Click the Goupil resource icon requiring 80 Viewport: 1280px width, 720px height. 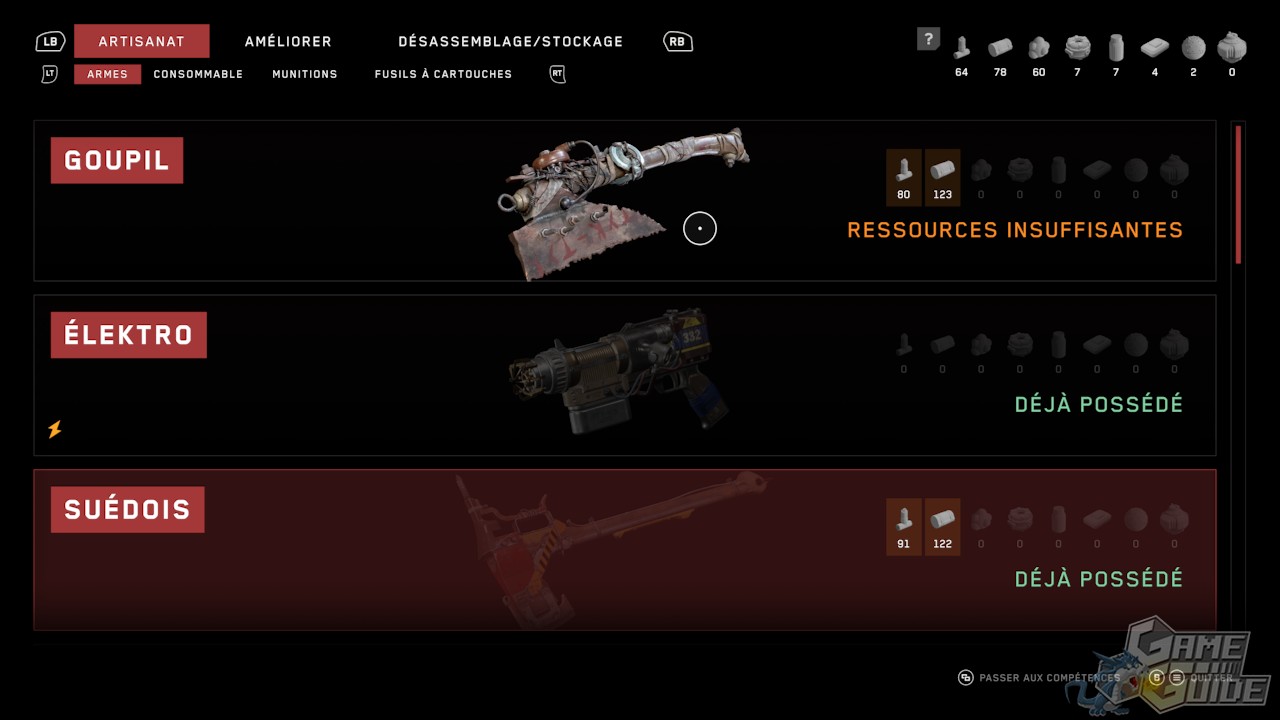tap(904, 178)
